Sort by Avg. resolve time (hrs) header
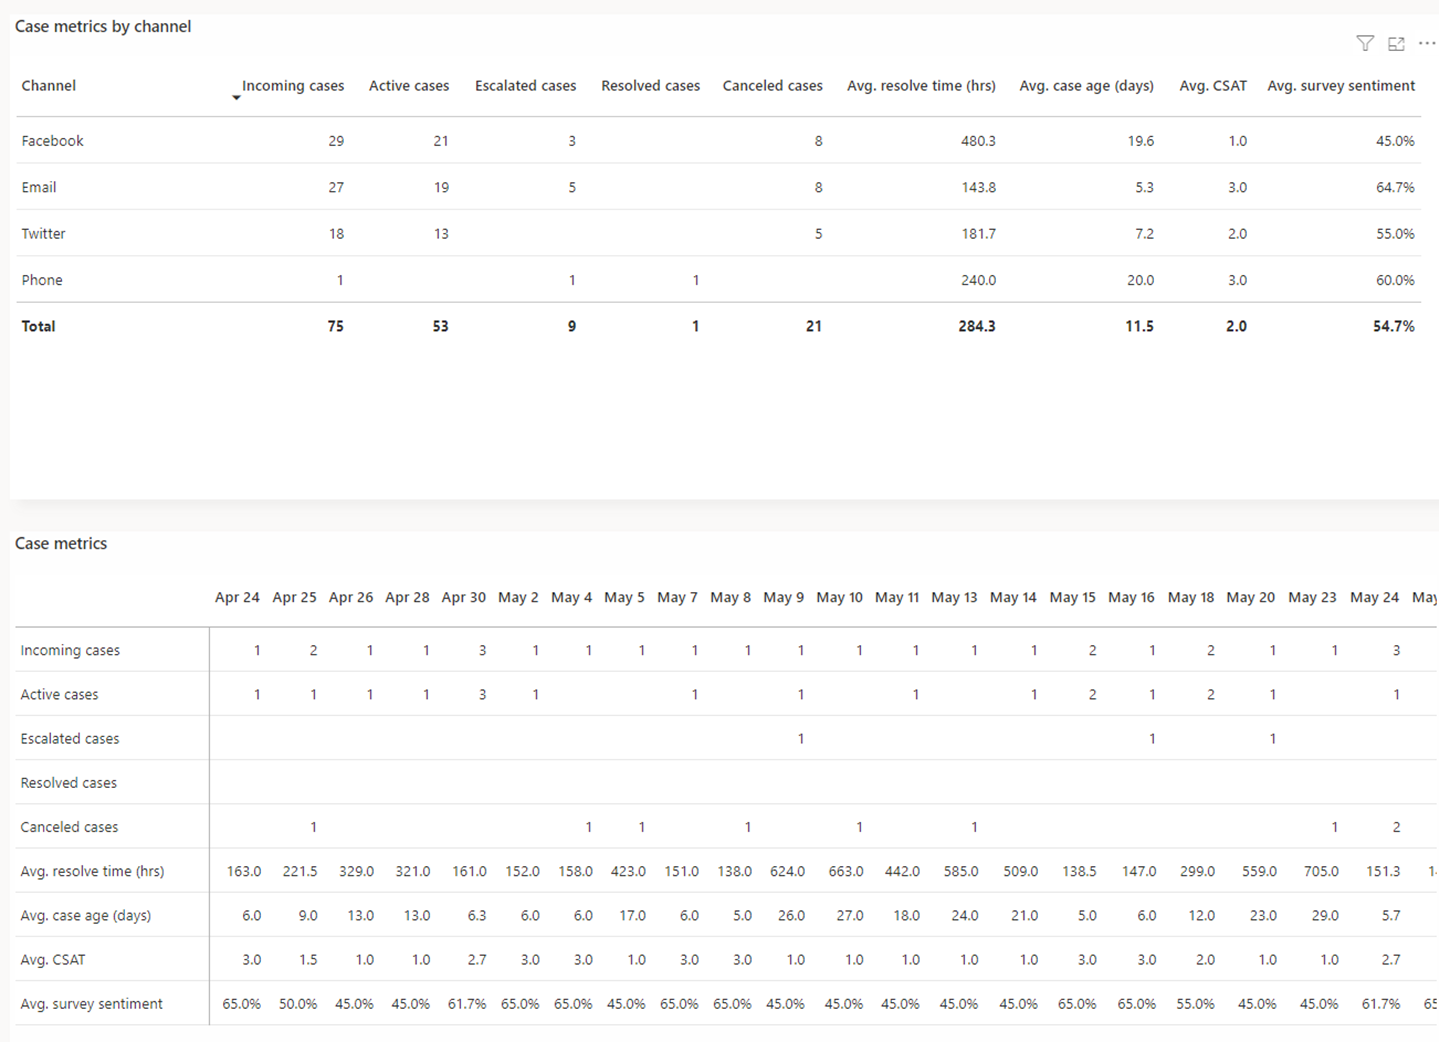 coord(920,85)
